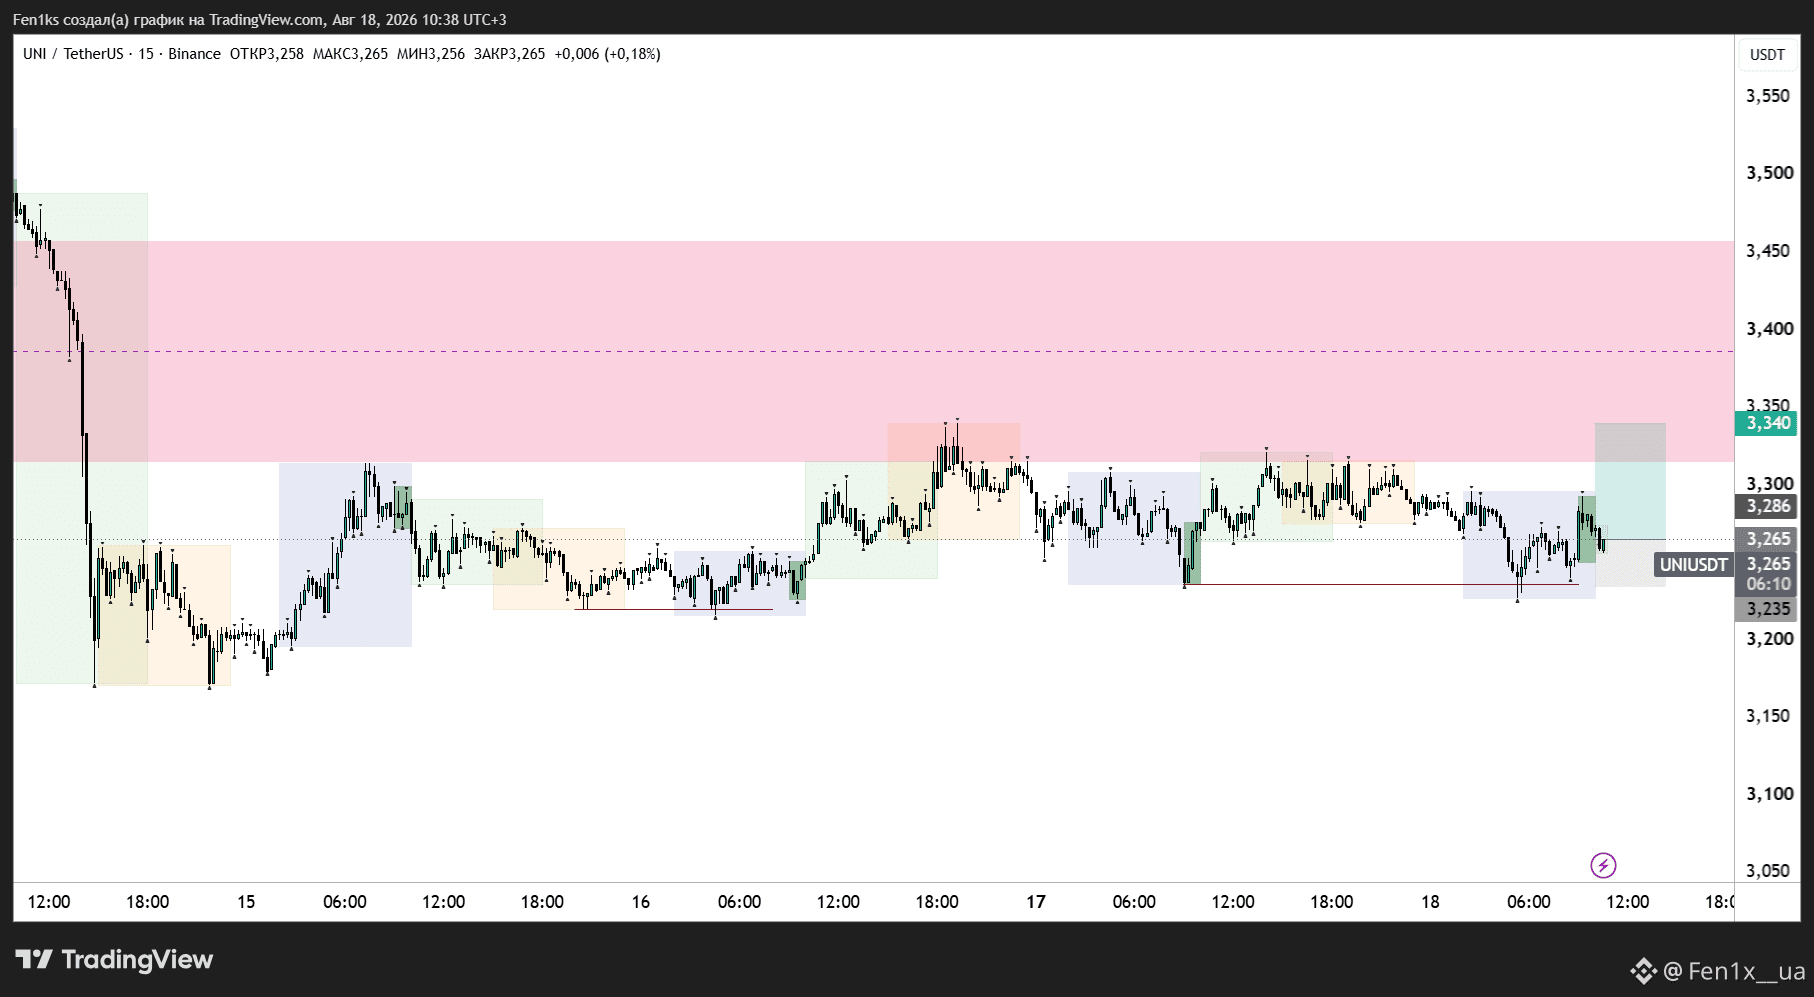Click the date label 16 on the time axis

pyautogui.click(x=641, y=902)
